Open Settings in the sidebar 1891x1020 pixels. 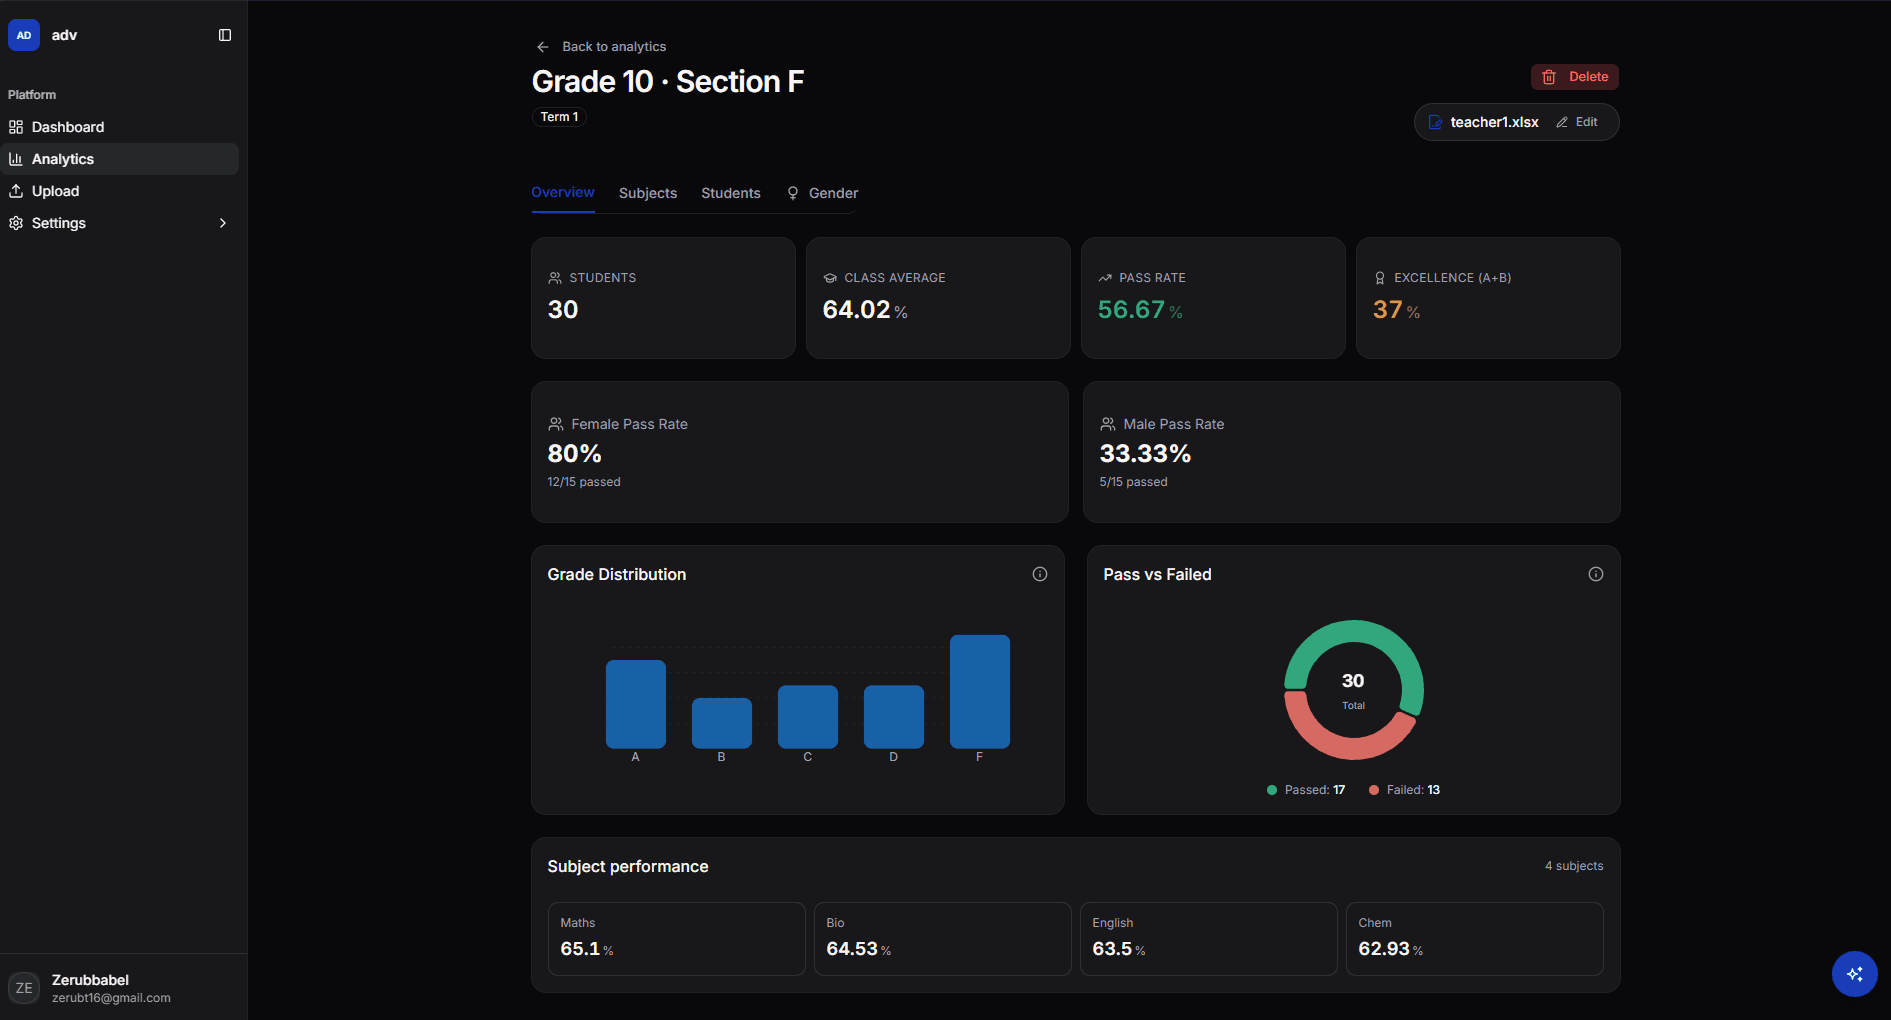[x=120, y=223]
